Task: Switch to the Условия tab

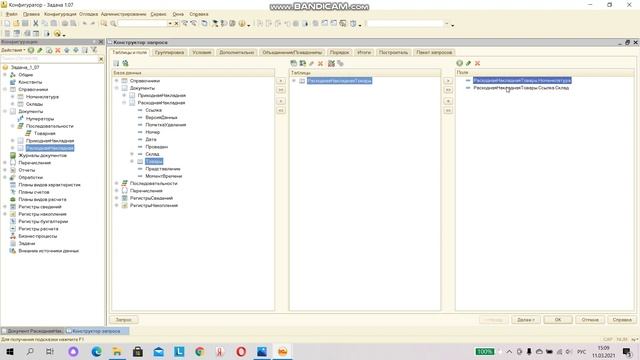Action: tap(202, 52)
